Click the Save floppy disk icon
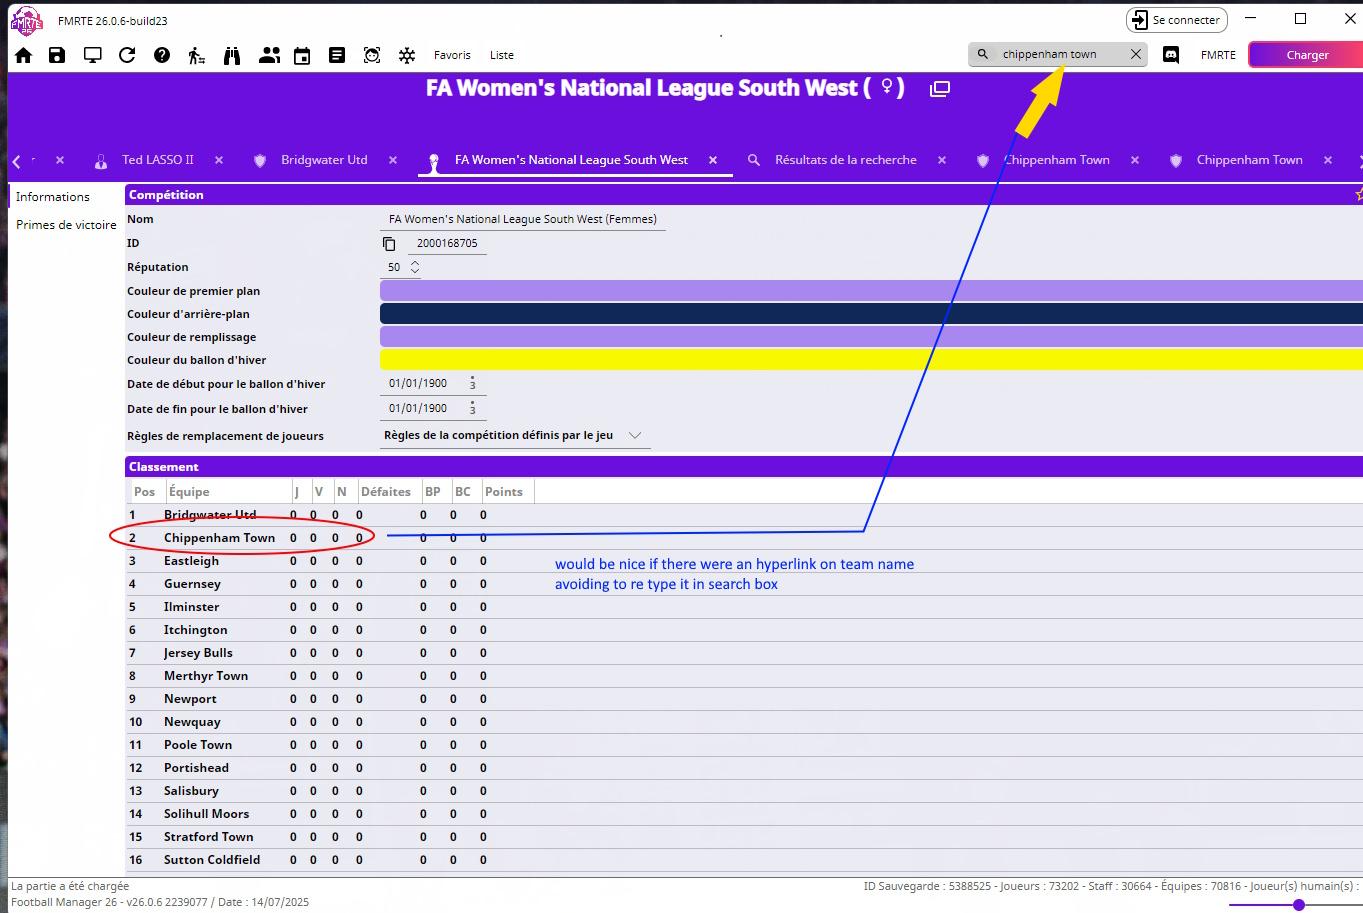The image size is (1363, 913). point(57,55)
